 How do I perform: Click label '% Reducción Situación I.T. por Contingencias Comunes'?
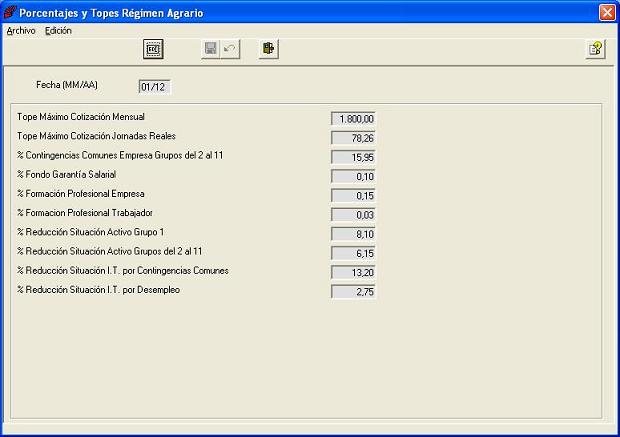coord(123,271)
